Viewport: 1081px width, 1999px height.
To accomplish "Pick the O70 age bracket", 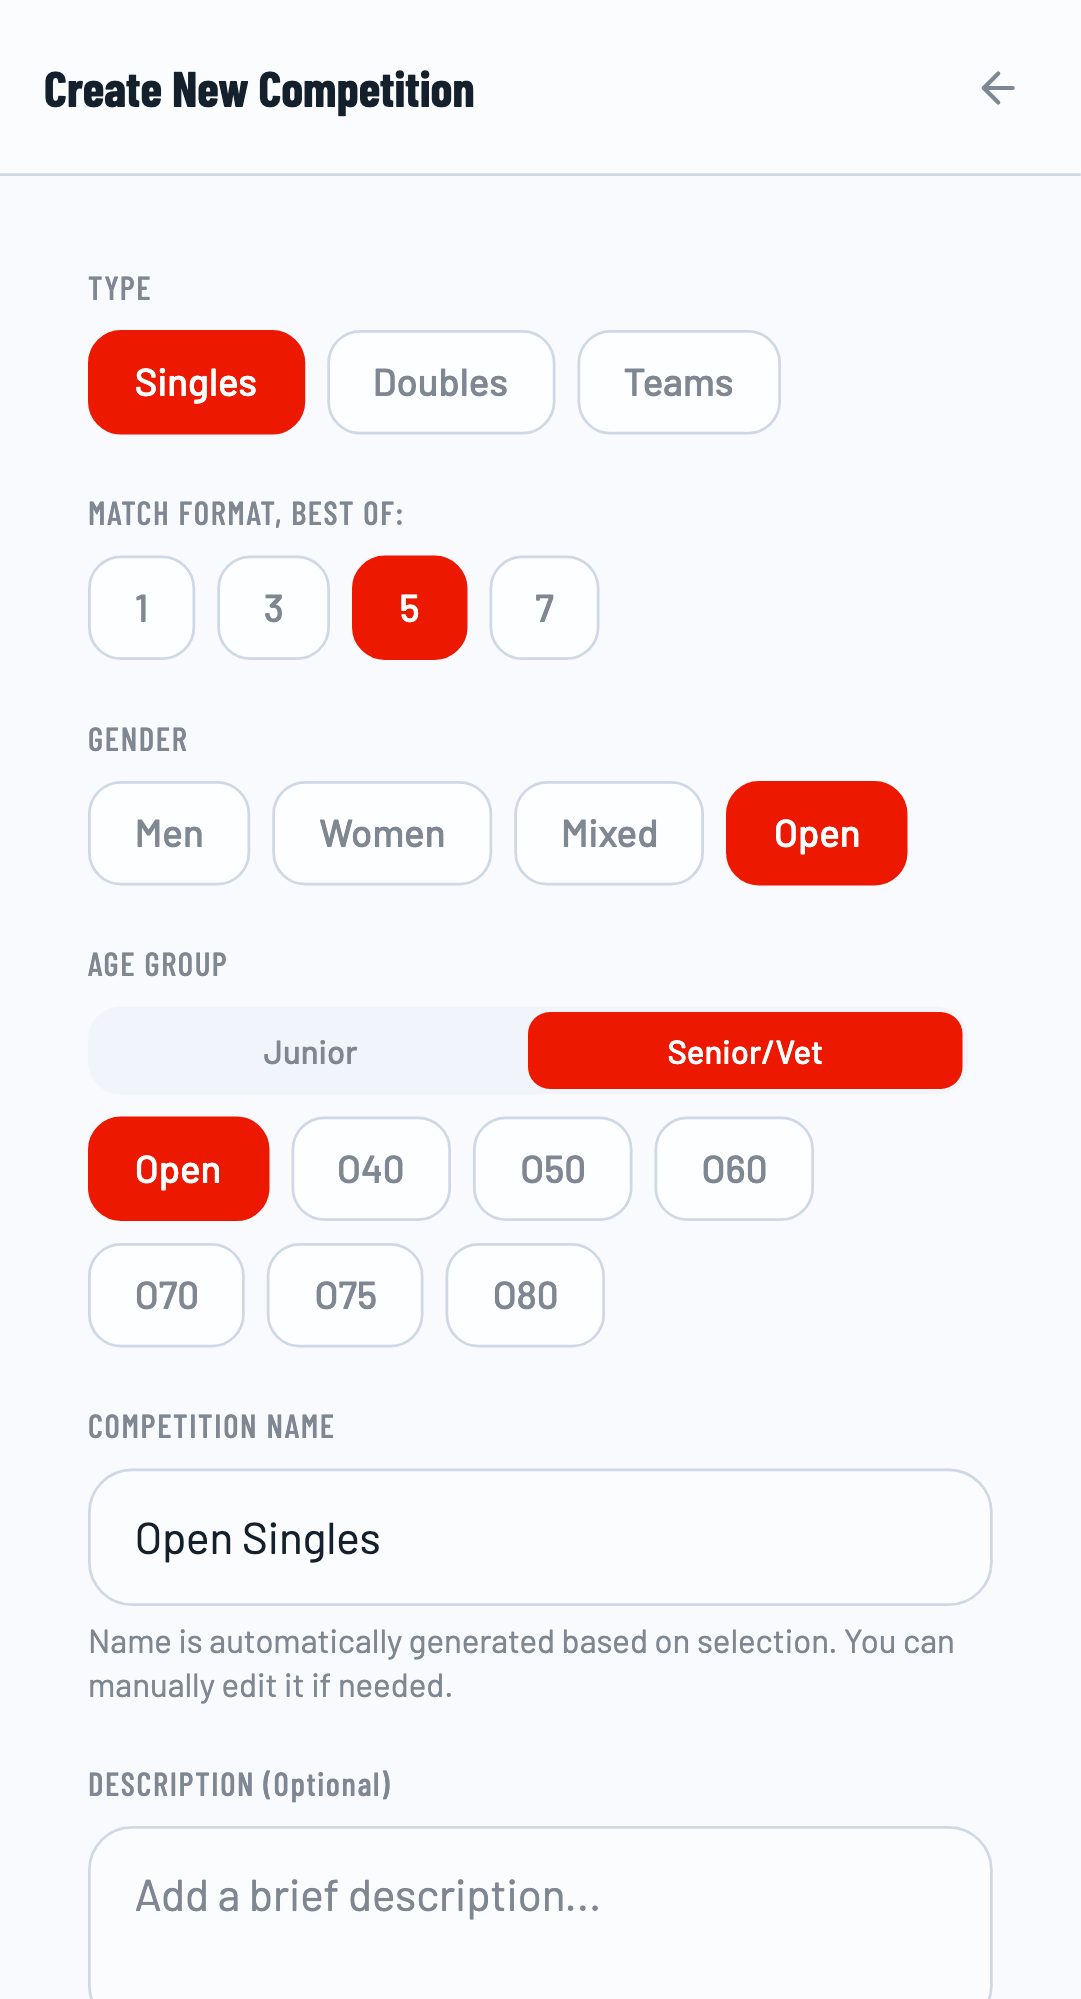I will point(166,1295).
